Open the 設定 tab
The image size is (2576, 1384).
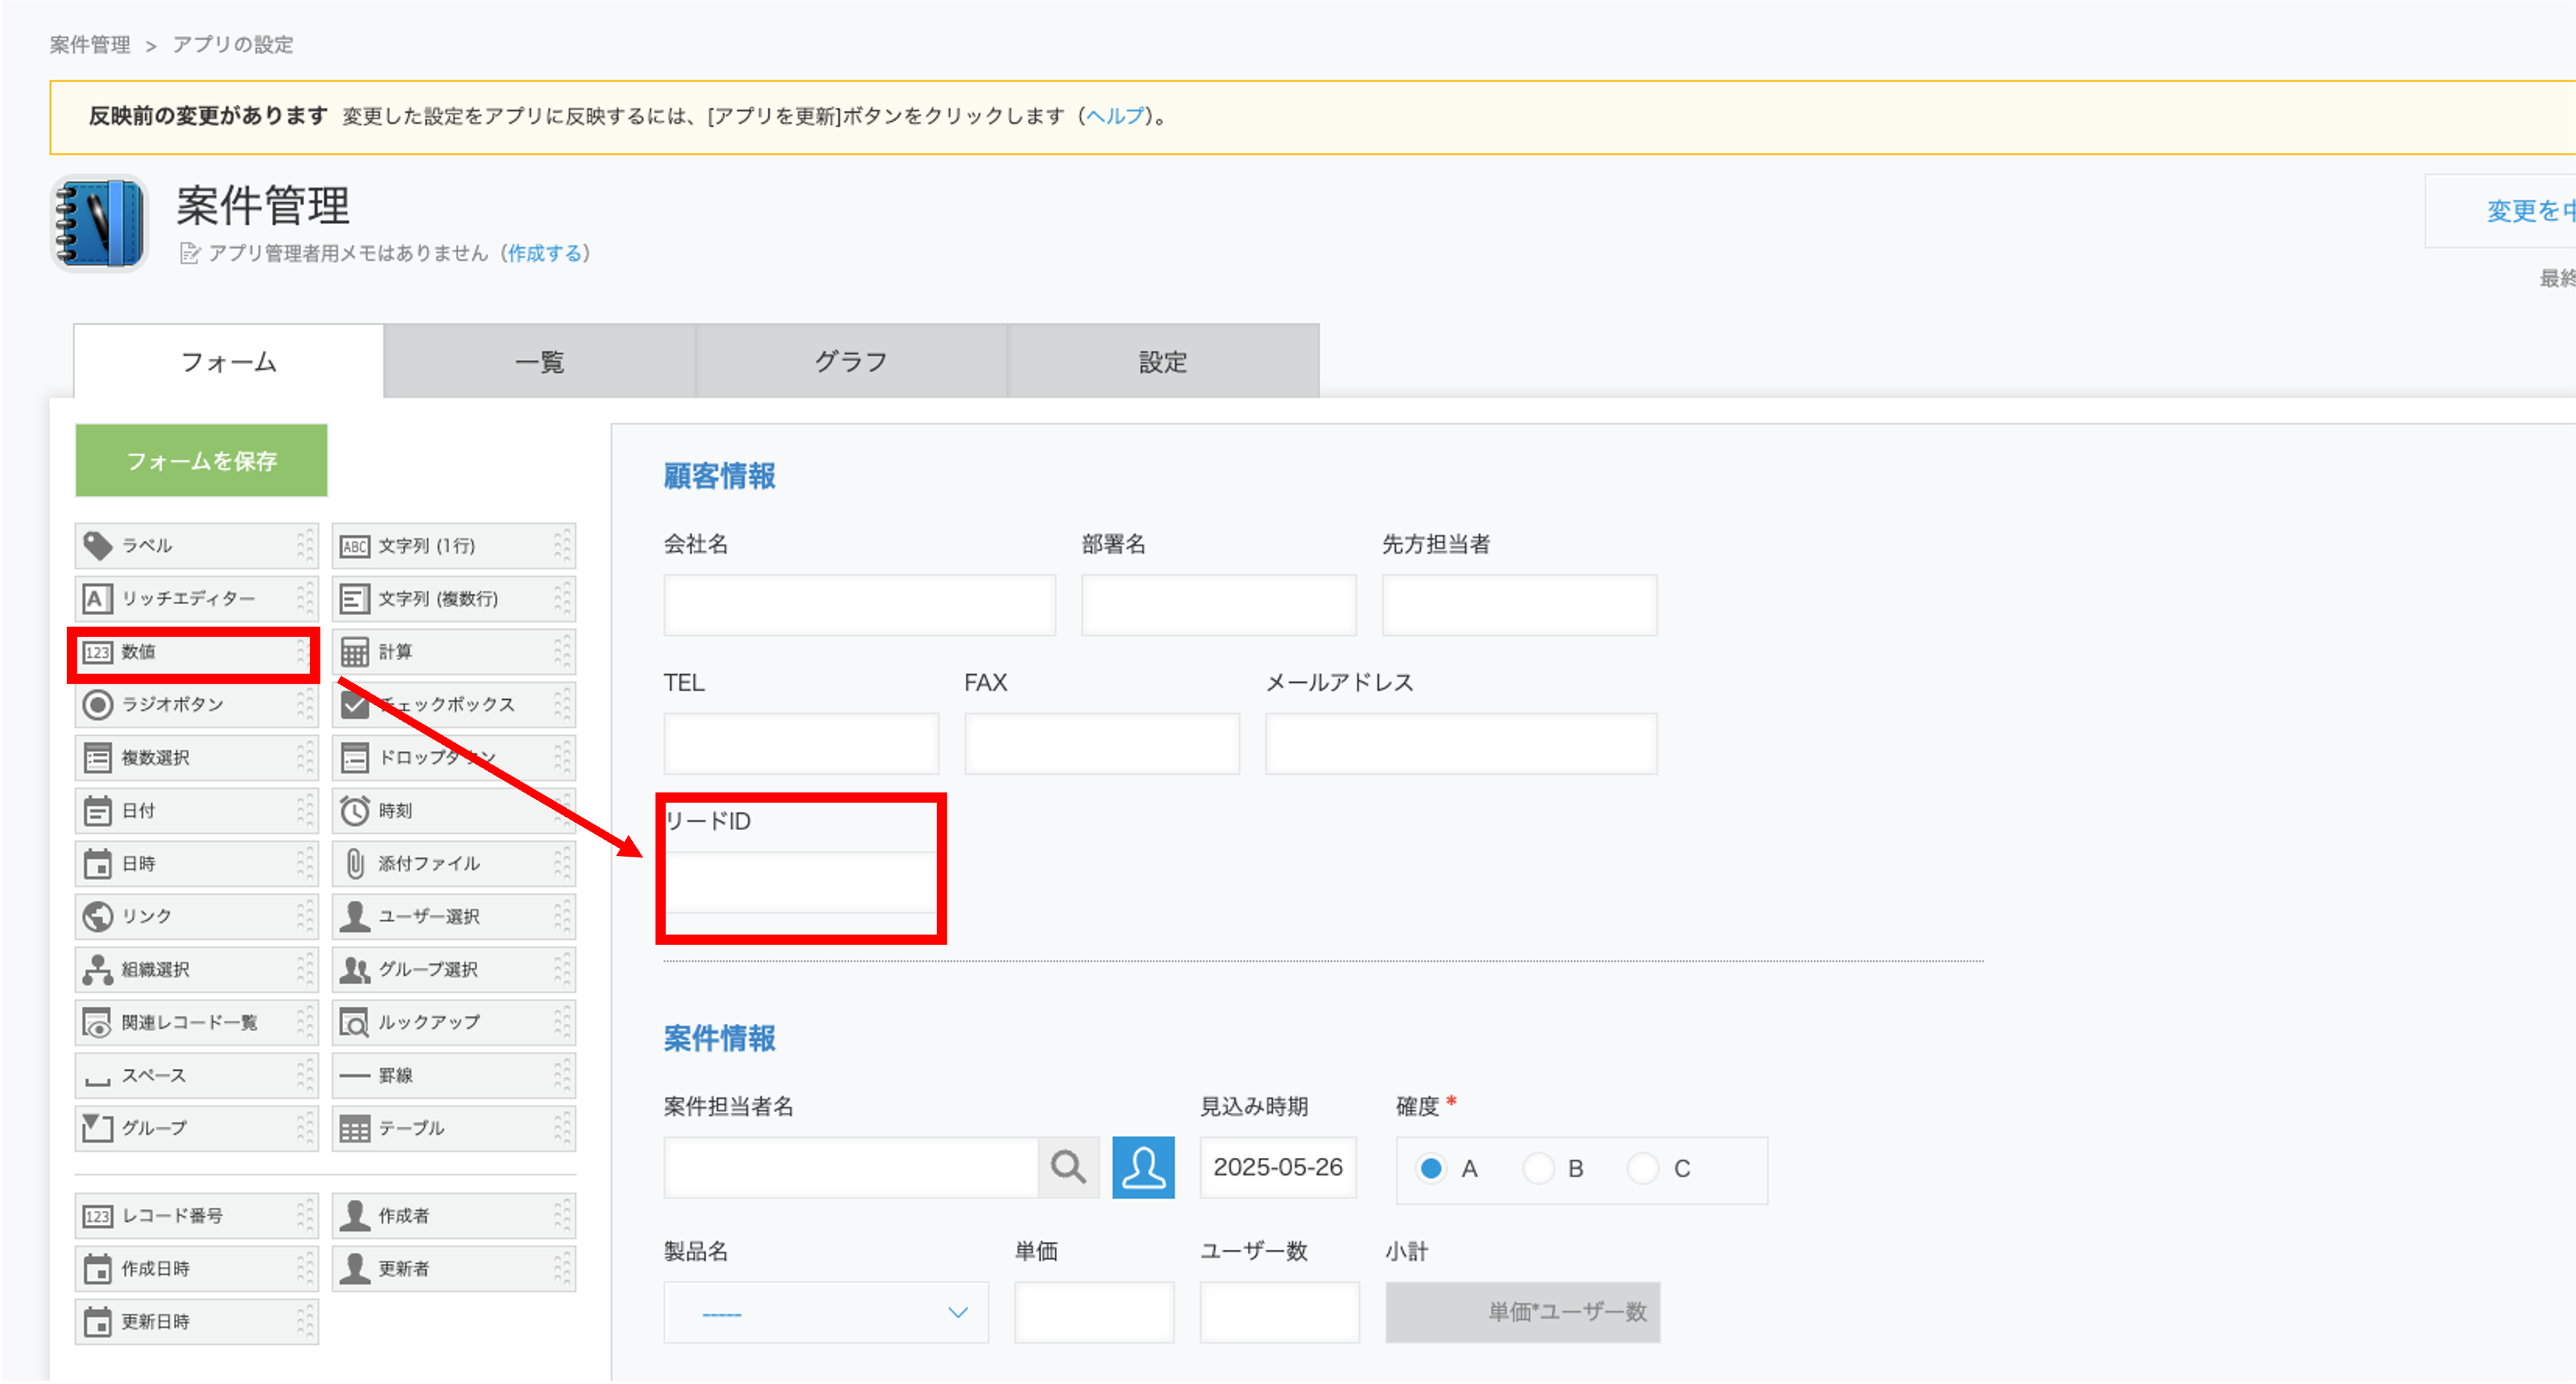[1163, 362]
